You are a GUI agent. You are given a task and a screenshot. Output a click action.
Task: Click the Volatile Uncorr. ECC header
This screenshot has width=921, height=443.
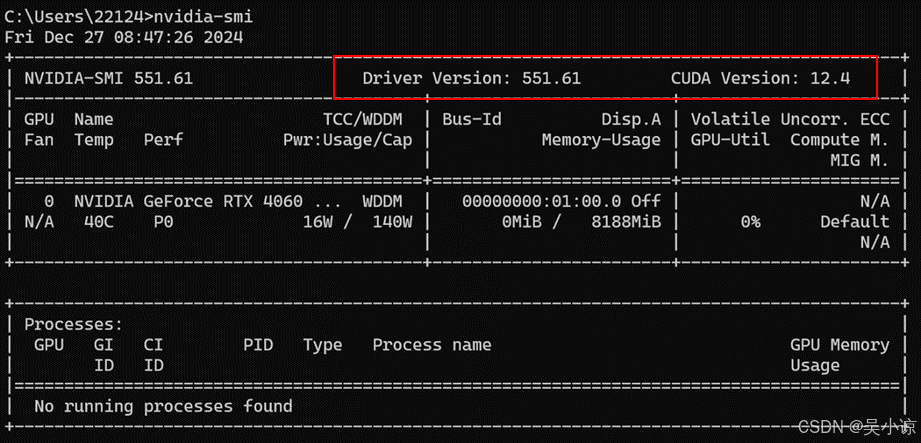790,119
